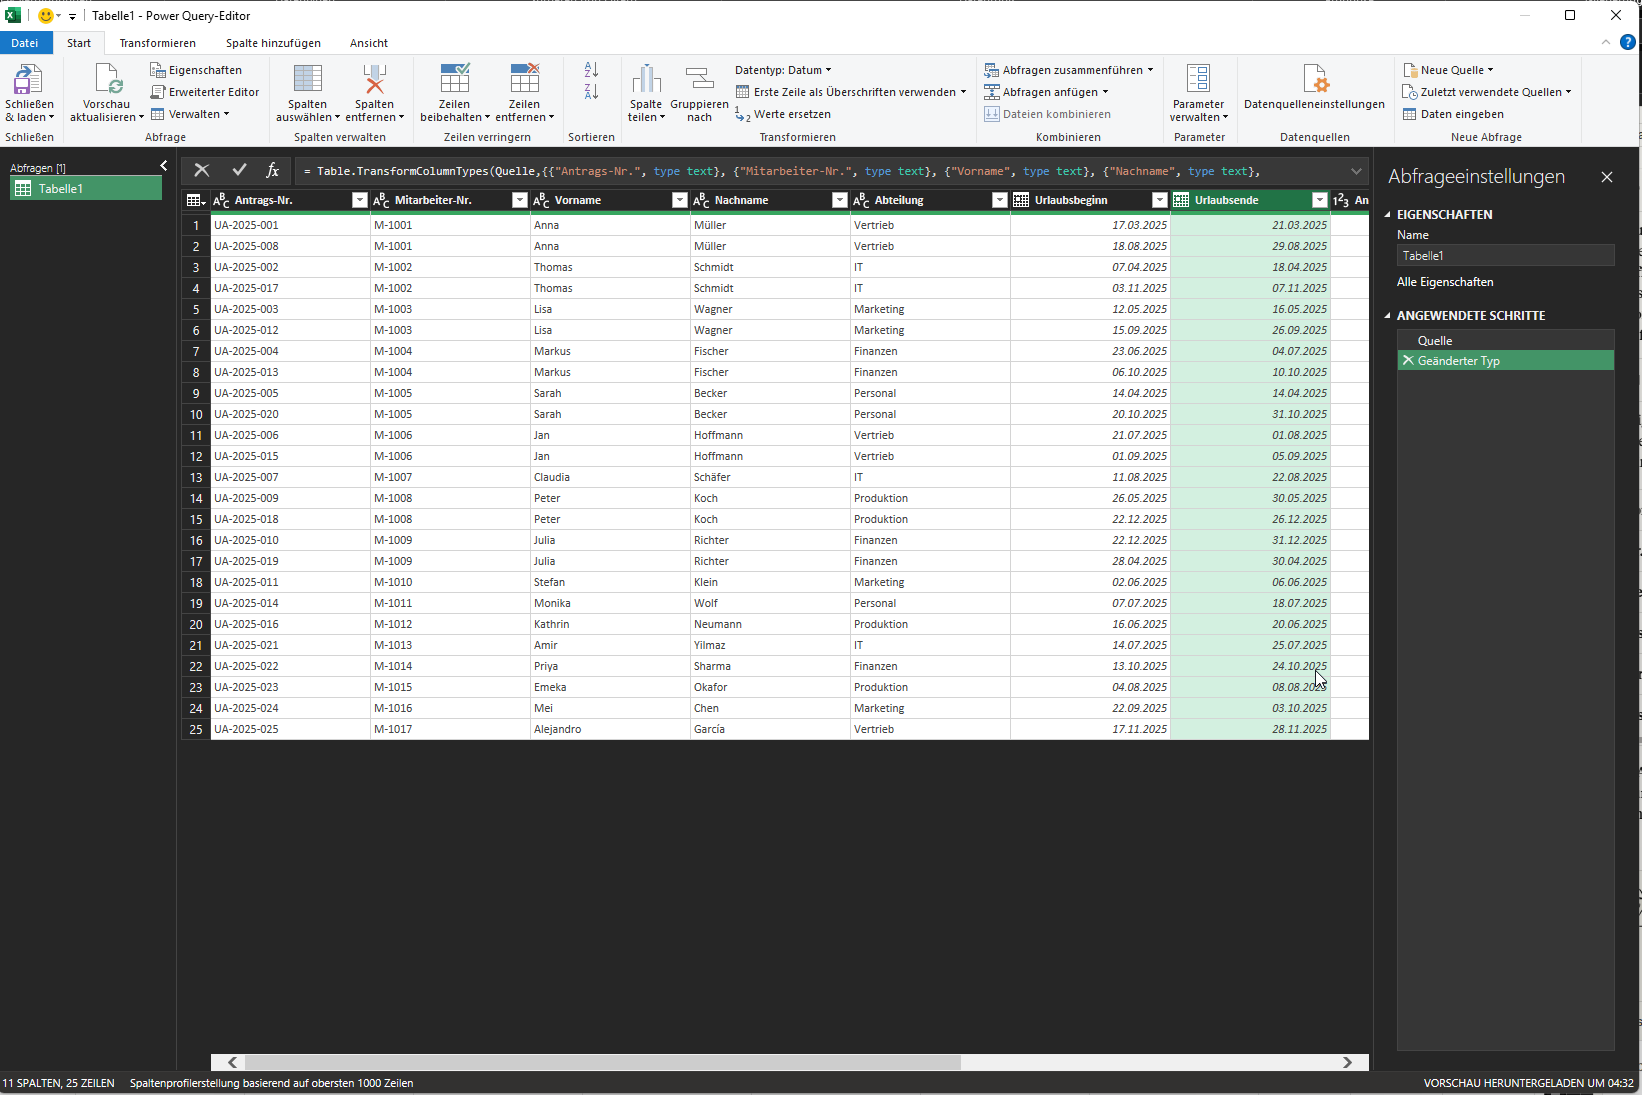
Task: Close the Abfrageeinstellungen pane
Action: (x=1607, y=177)
